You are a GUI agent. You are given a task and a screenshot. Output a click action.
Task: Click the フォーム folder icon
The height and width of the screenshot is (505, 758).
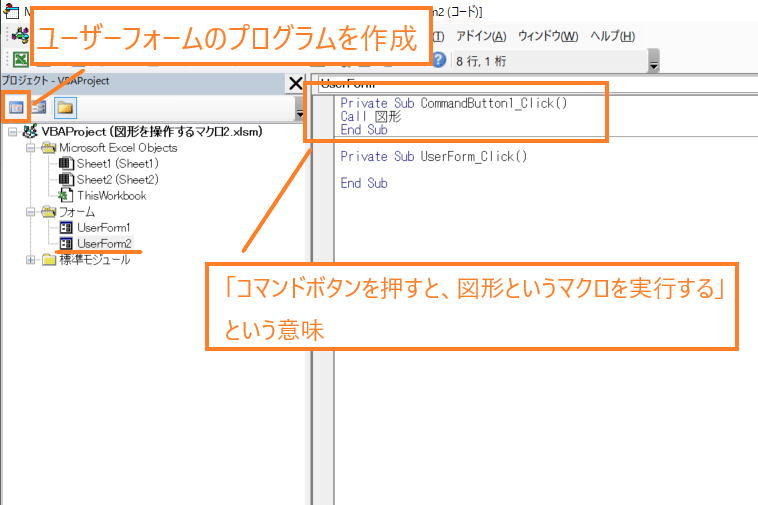pos(48,212)
